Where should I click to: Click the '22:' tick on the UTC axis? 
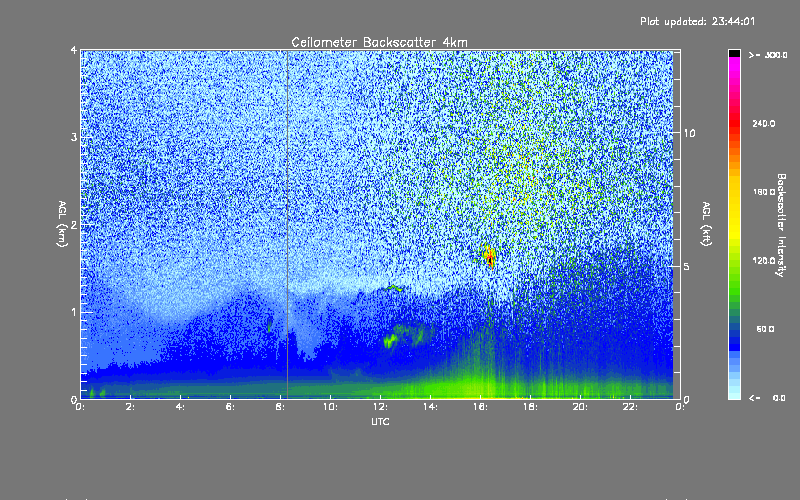click(630, 407)
